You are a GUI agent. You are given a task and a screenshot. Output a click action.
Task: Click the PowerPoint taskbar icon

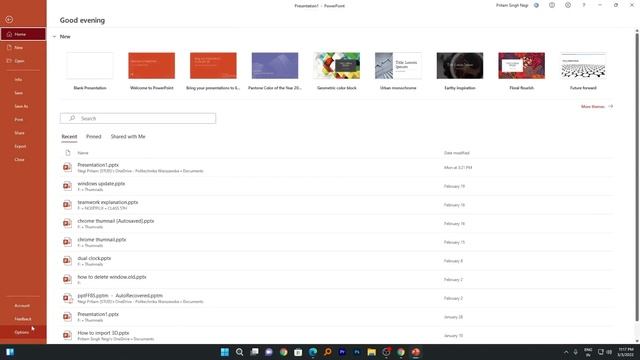[416, 352]
